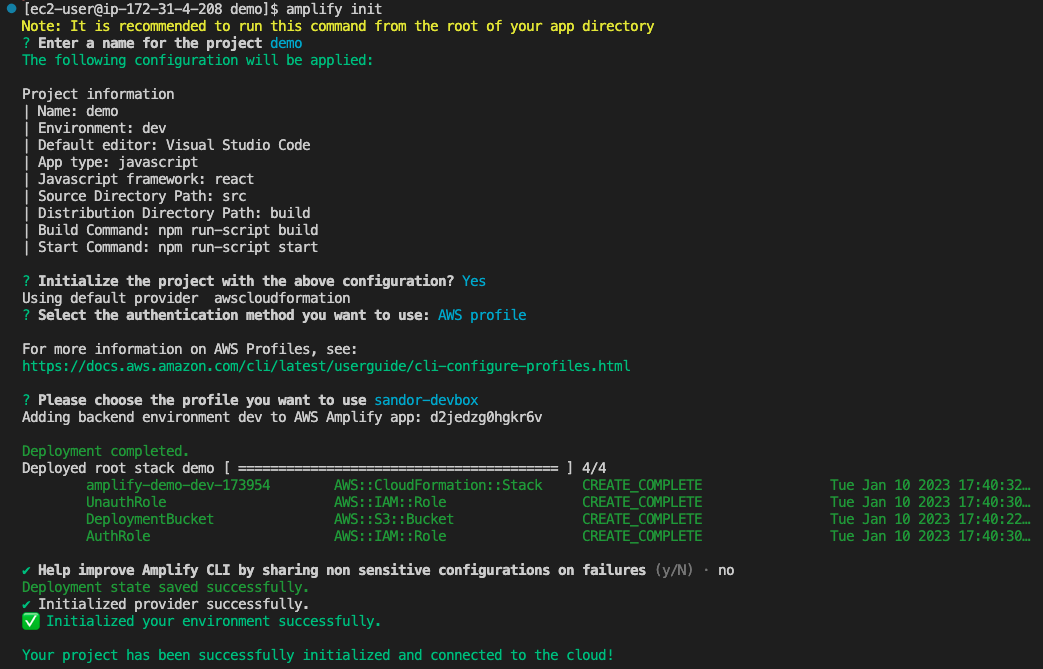Click the checkmark beside 'Help improve Amplify CLI'

click(27, 569)
